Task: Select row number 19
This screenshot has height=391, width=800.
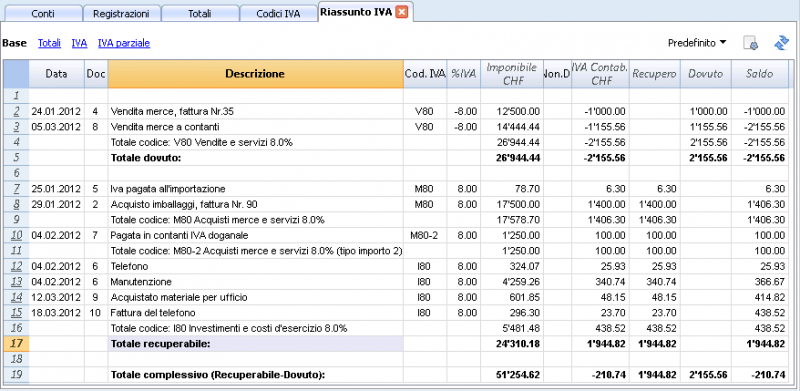Action: 16,375
